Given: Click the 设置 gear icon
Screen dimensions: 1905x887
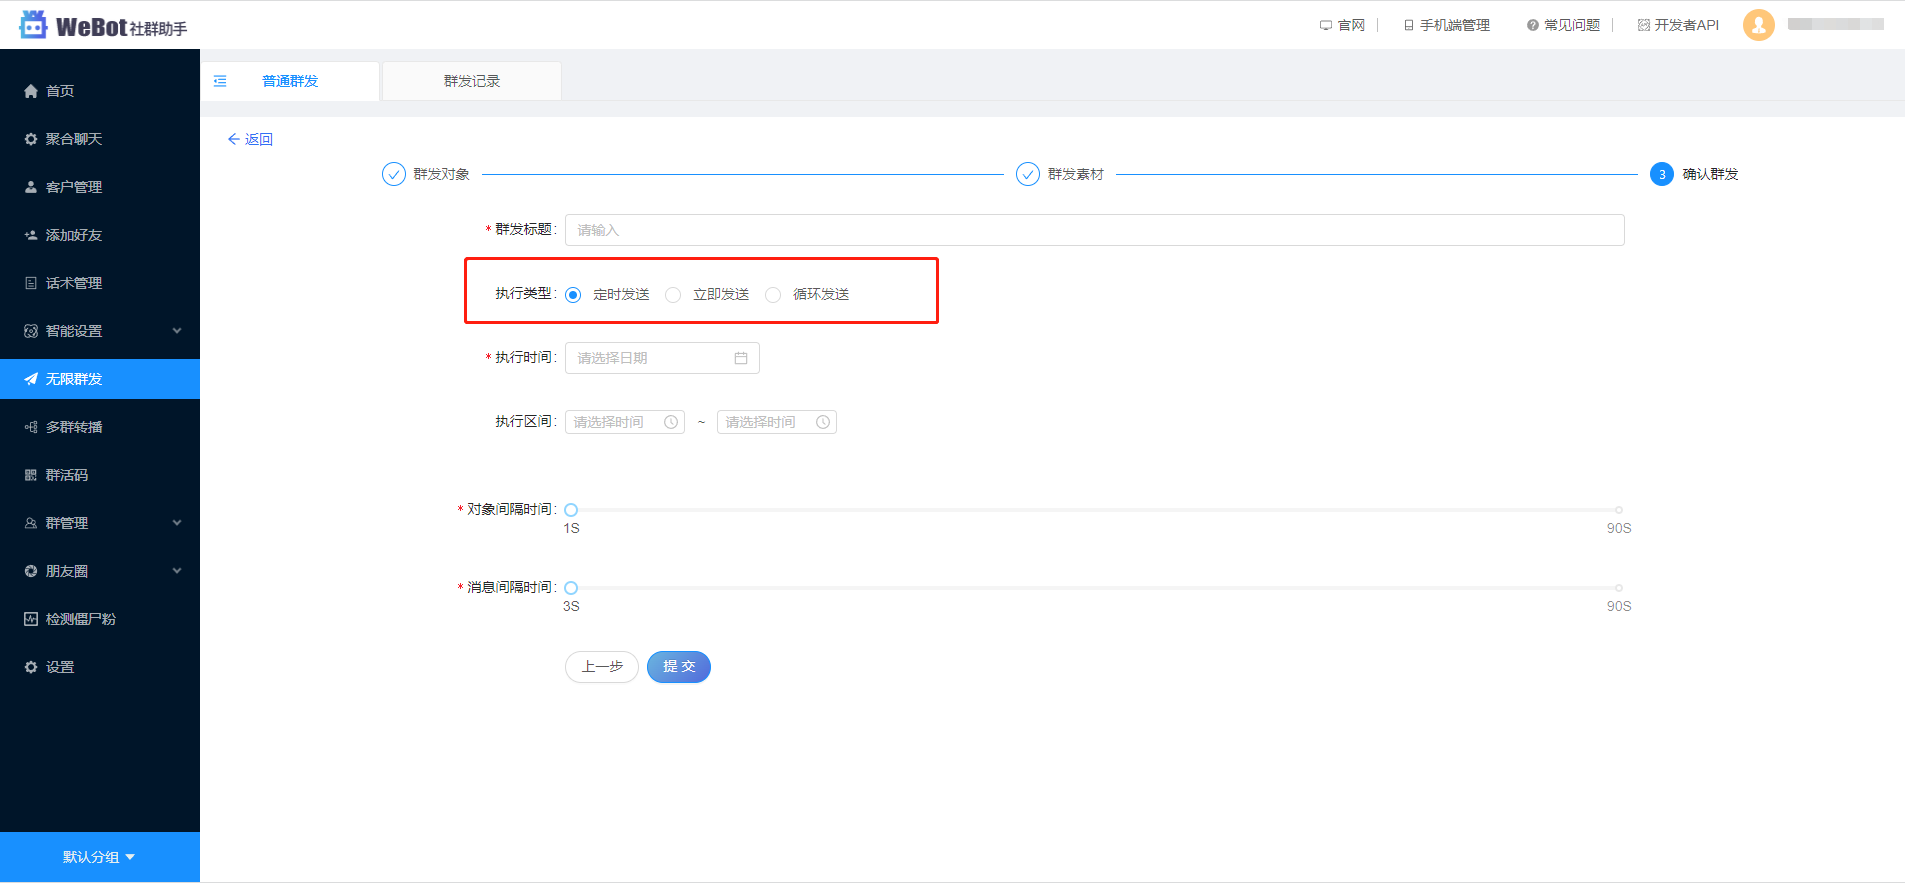Looking at the screenshot, I should [x=31, y=667].
